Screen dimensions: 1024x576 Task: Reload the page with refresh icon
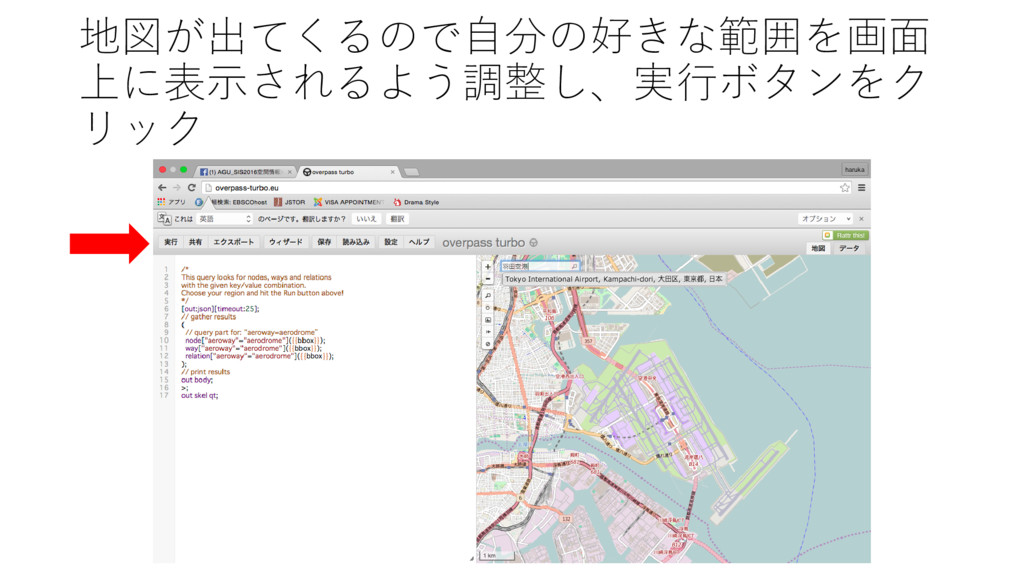[x=191, y=187]
